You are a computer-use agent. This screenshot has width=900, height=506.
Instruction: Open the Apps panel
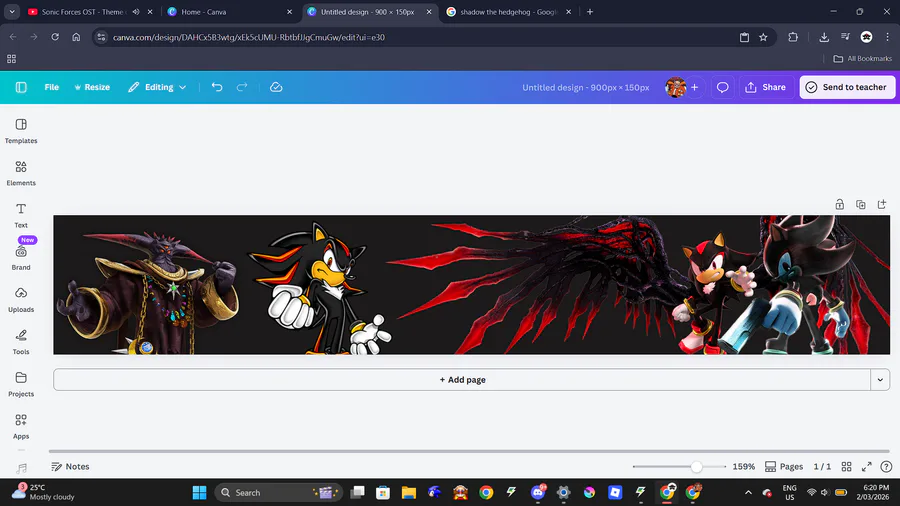pos(21,426)
